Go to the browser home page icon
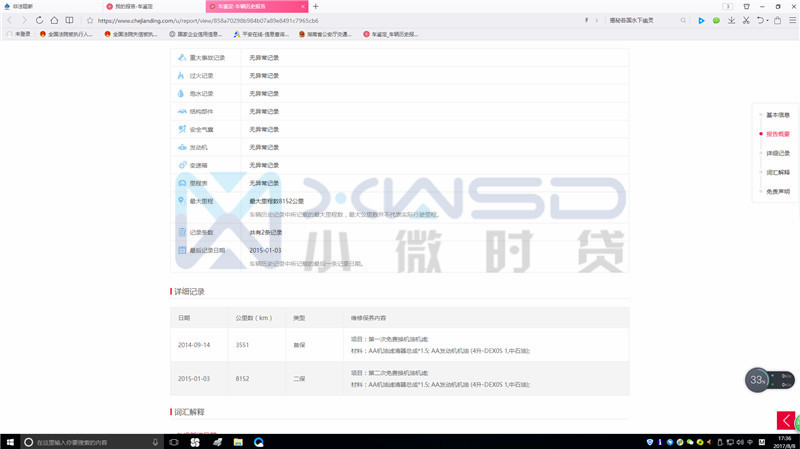The image size is (800, 449). point(54,20)
